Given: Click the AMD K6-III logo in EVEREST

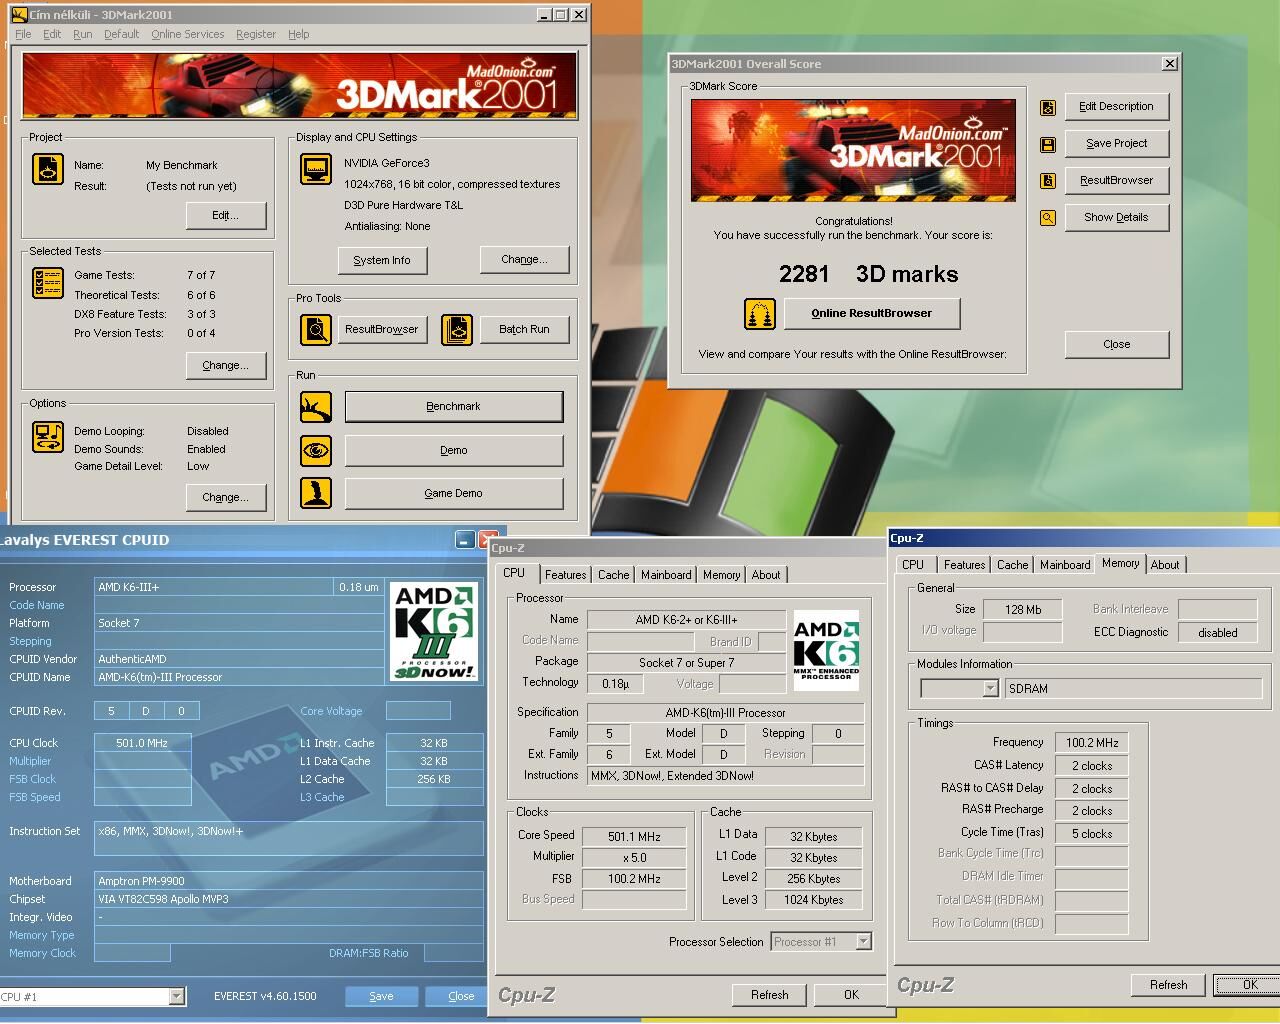Looking at the screenshot, I should point(434,633).
